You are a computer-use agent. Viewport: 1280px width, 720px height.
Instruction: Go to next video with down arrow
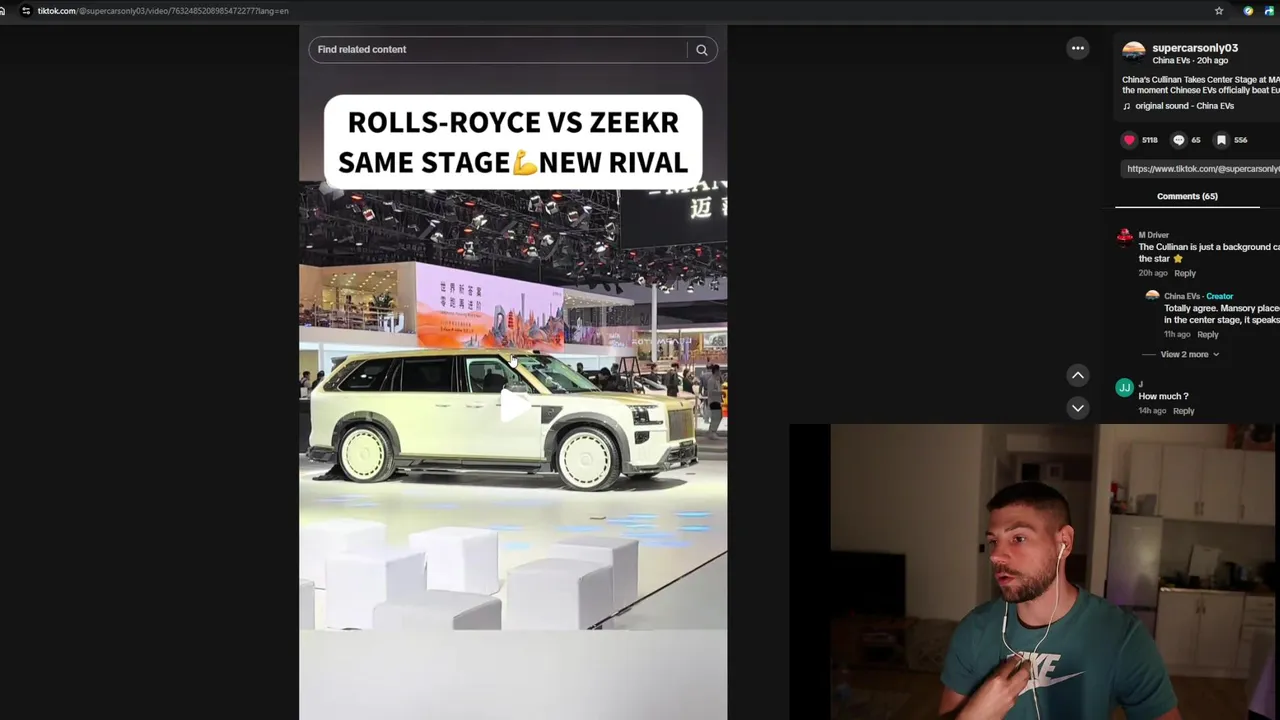click(1078, 408)
